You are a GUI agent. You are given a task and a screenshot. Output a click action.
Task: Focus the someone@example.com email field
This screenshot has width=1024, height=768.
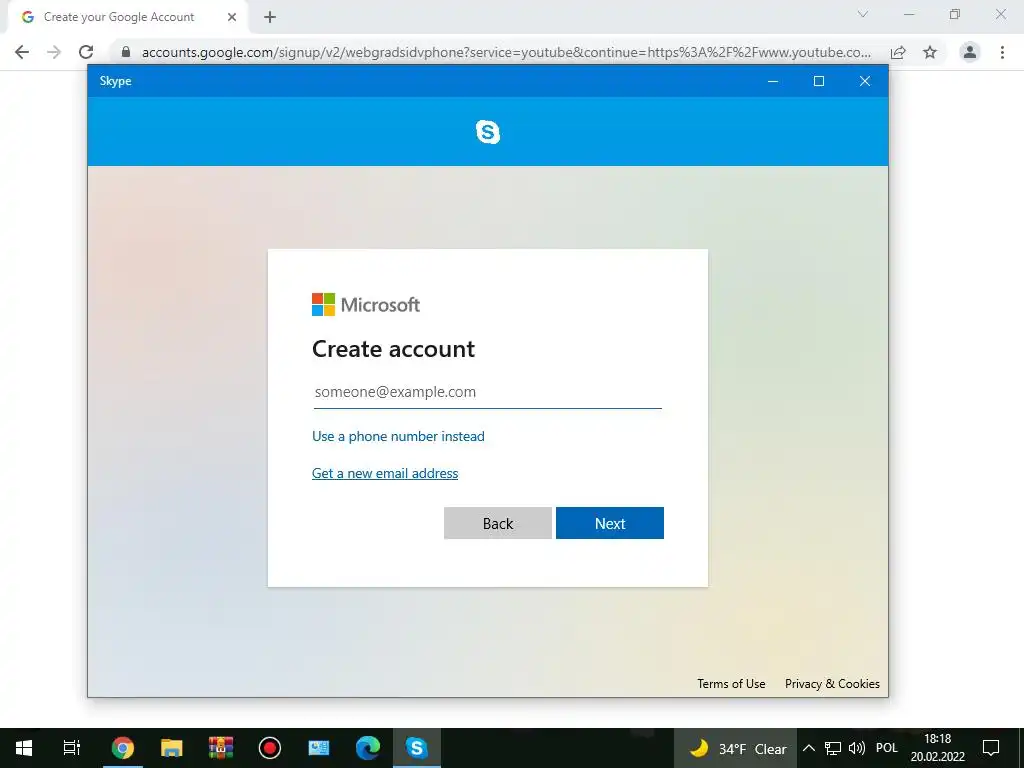(487, 392)
